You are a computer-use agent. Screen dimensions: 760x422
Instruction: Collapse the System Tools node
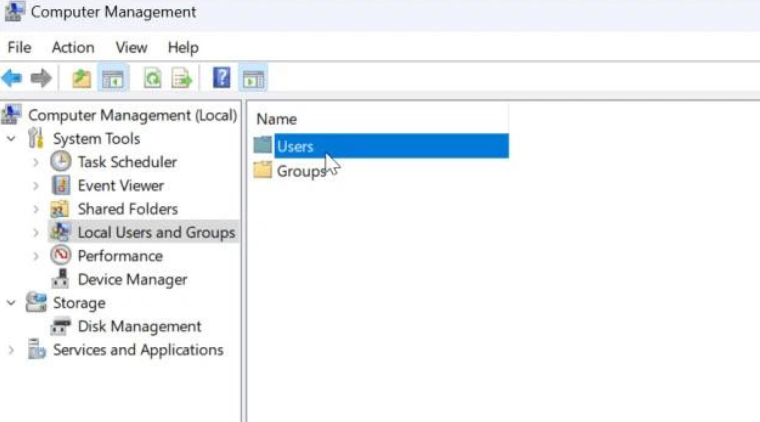point(11,139)
